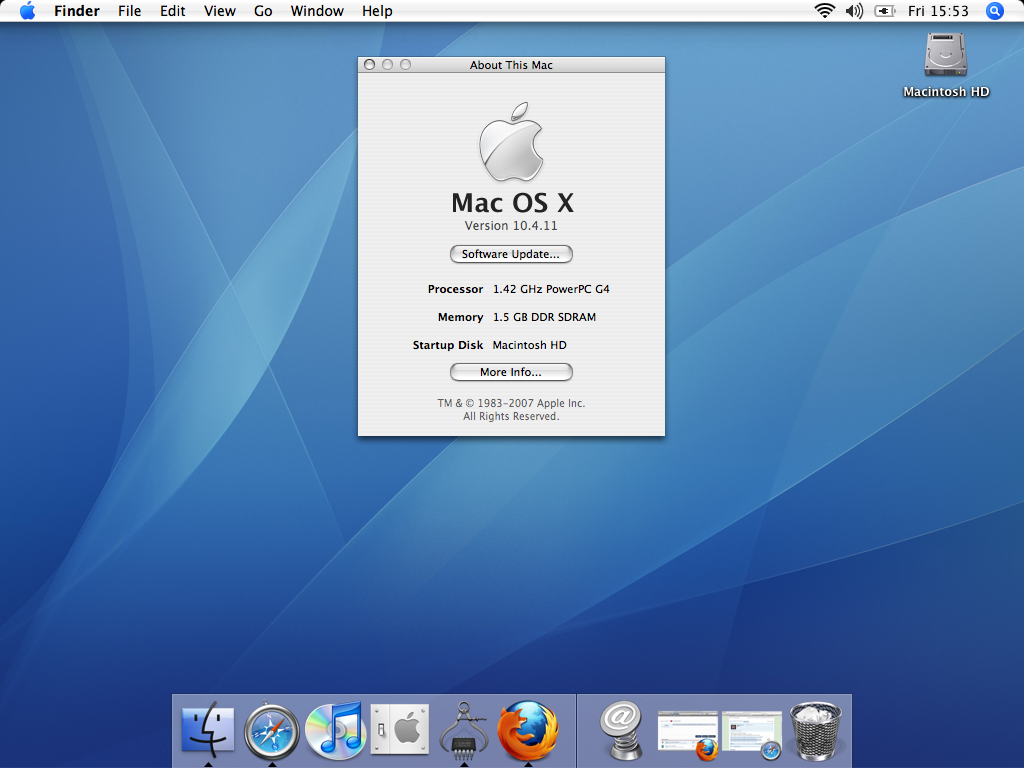Click the Version 10.4.11 text

point(511,226)
